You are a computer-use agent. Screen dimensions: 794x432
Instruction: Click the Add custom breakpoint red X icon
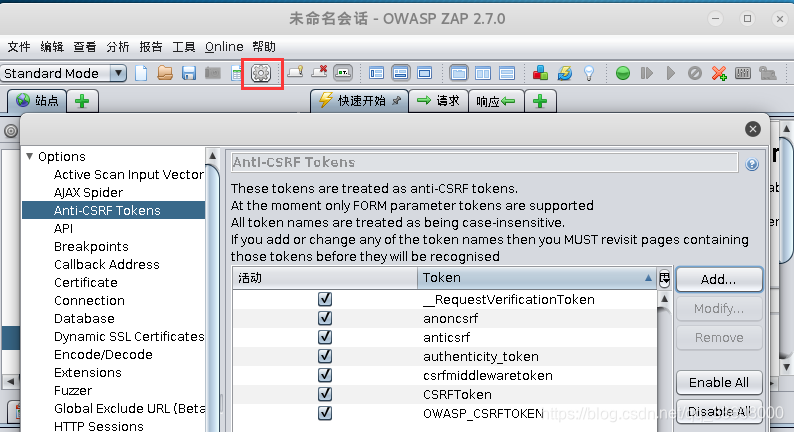(x=719, y=73)
